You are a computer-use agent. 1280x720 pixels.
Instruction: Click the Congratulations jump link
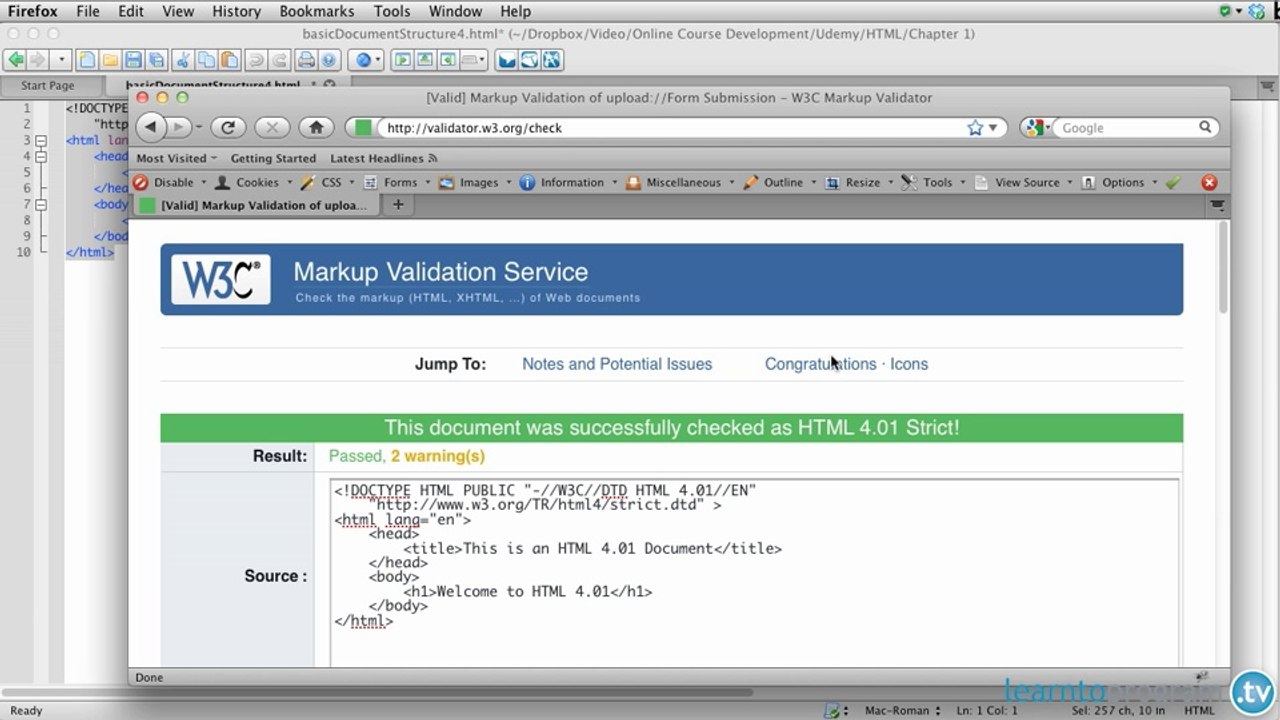(820, 364)
